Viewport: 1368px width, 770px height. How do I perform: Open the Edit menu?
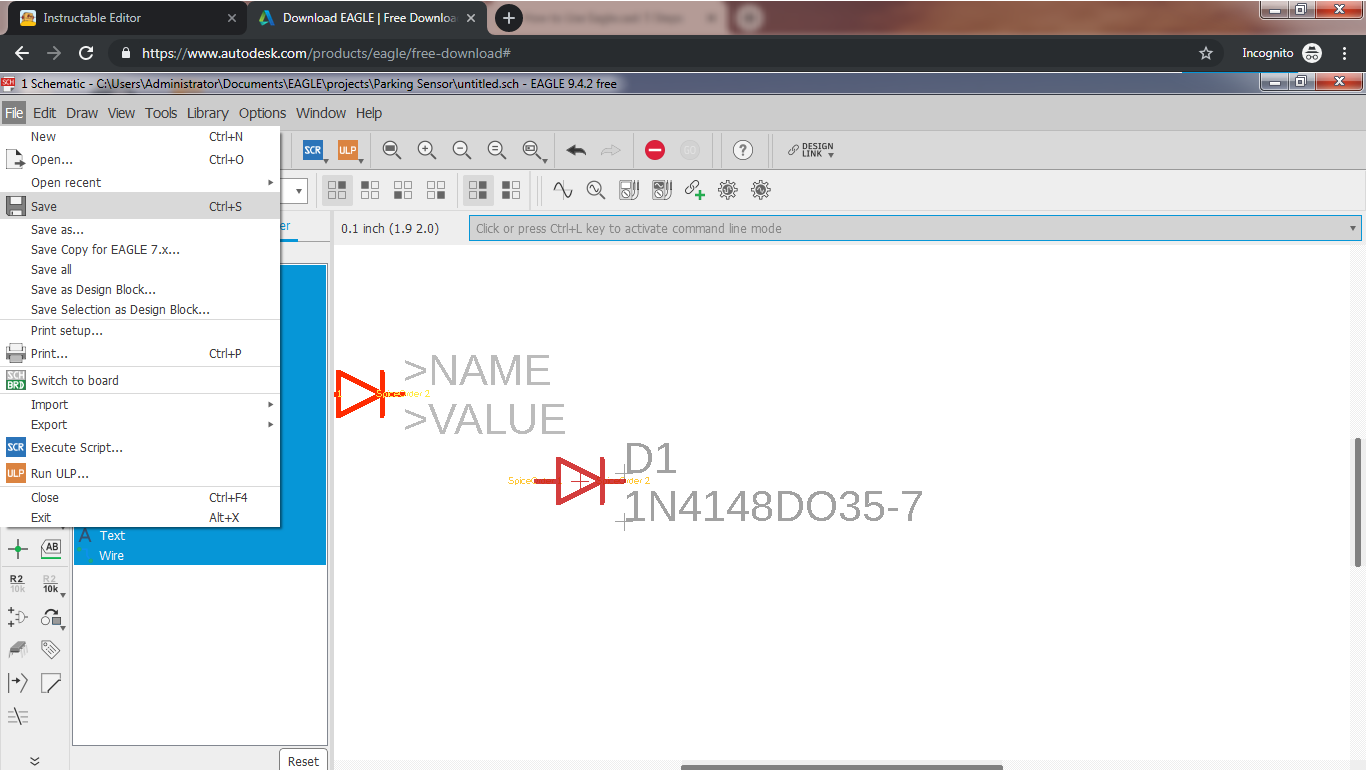click(45, 113)
